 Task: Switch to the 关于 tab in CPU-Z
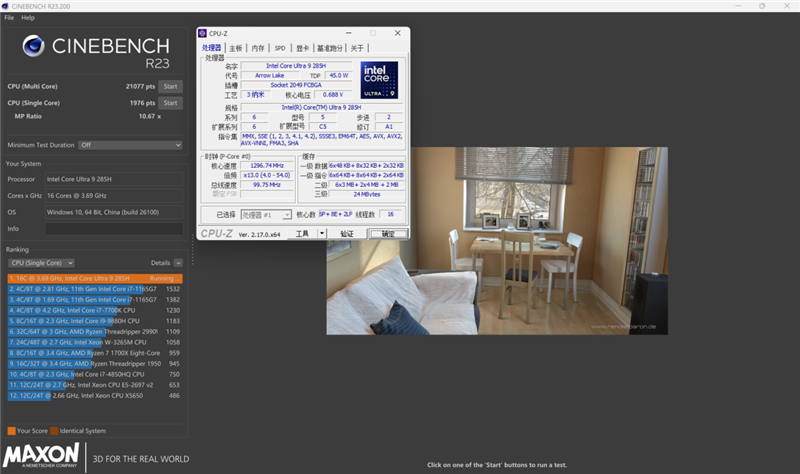(357, 48)
